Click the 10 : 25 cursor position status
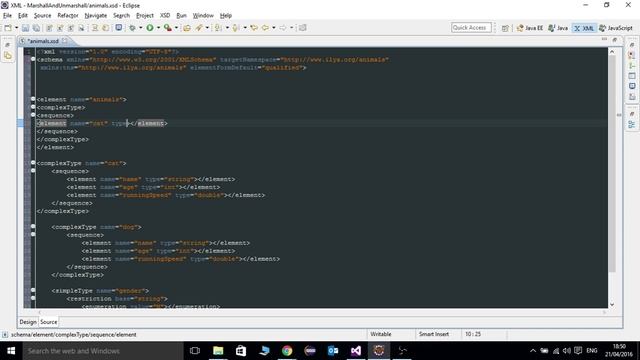This screenshot has width=640, height=360. (473, 334)
